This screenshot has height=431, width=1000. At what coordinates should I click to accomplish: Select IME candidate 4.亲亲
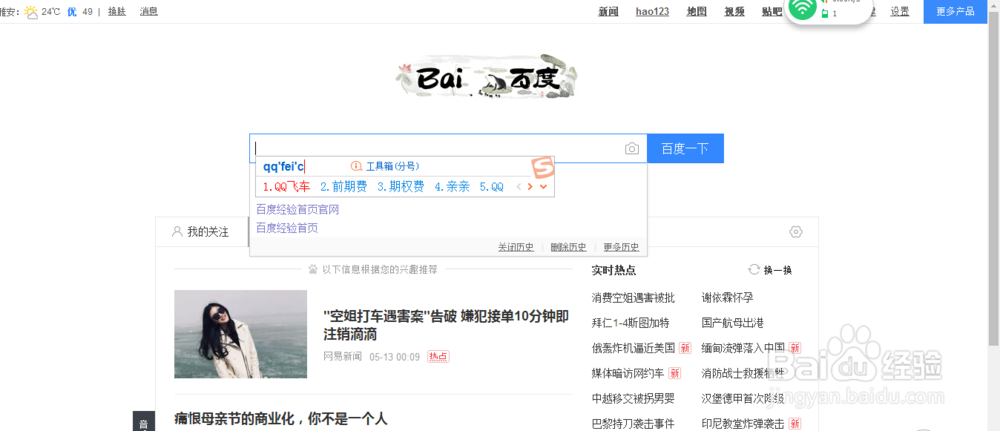[452, 187]
